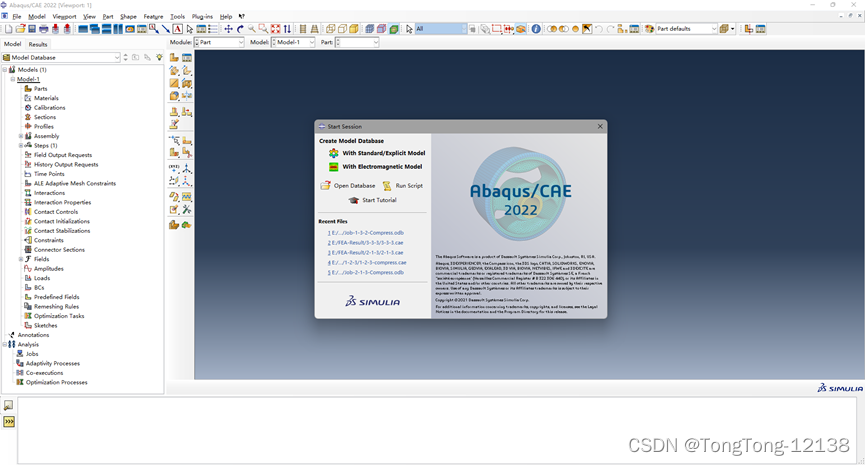This screenshot has width=865, height=465.
Task: Open the Plug-ins menu
Action: 202,17
